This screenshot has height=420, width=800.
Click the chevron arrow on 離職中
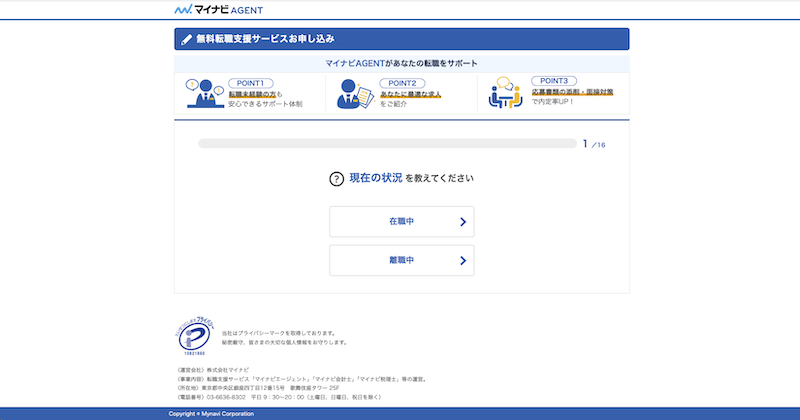pos(463,261)
